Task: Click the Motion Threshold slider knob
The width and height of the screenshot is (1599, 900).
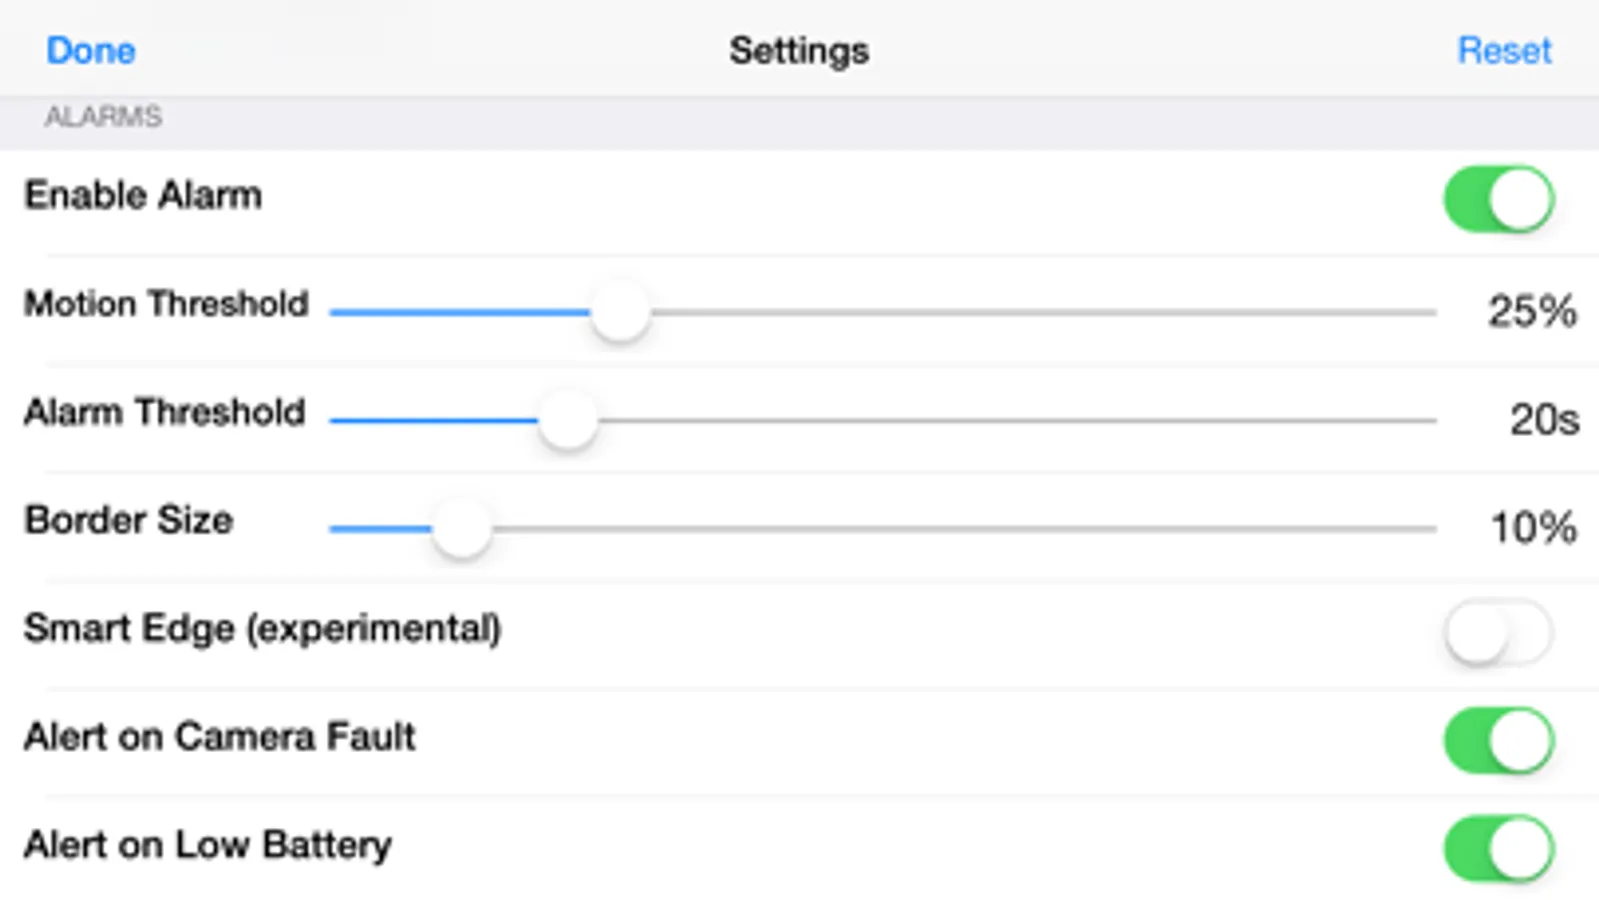Action: click(620, 313)
